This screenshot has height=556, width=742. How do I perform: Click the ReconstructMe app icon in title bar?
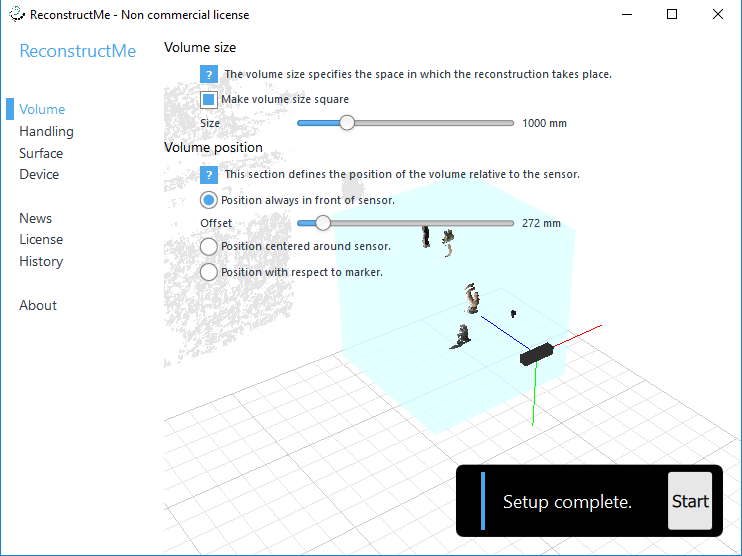17,14
